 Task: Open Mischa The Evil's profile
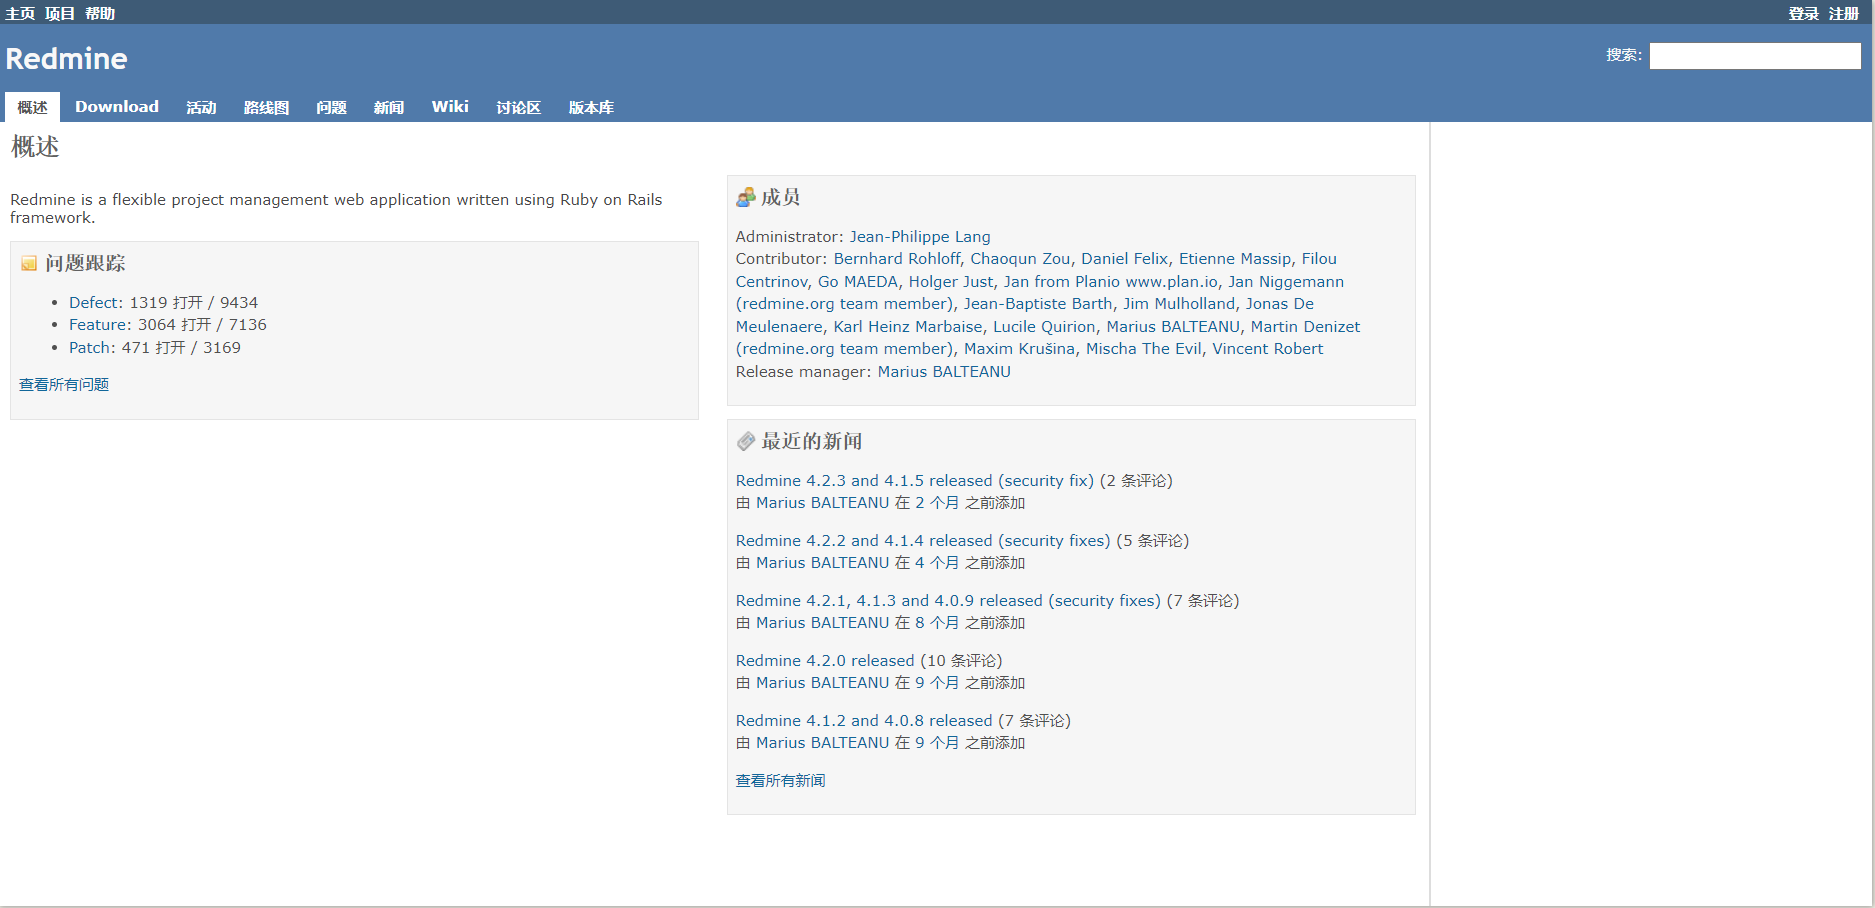click(x=1144, y=348)
